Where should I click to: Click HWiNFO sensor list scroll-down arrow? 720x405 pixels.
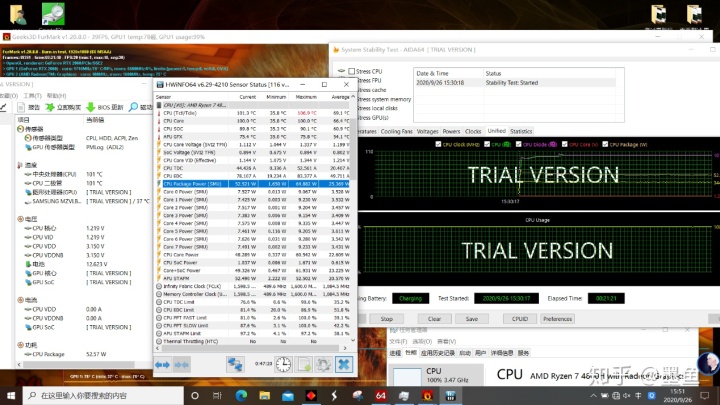tap(353, 341)
